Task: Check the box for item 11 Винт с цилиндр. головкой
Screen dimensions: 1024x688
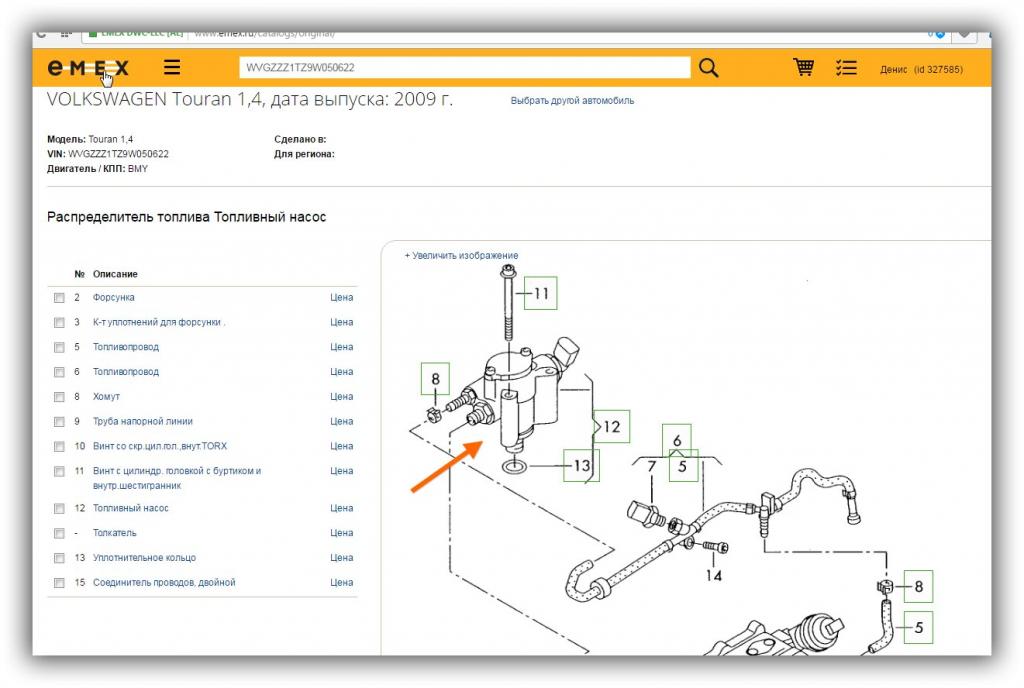Action: (x=59, y=471)
